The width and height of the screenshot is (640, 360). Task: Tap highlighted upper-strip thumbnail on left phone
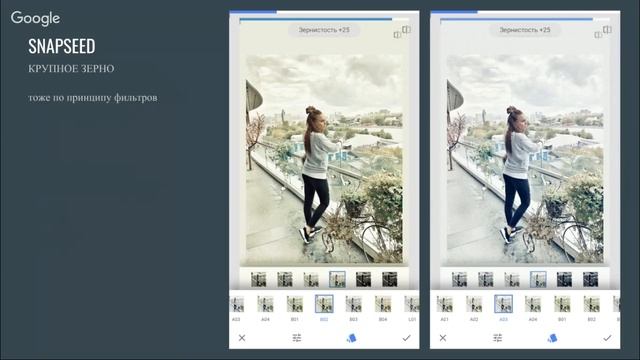[x=337, y=279]
